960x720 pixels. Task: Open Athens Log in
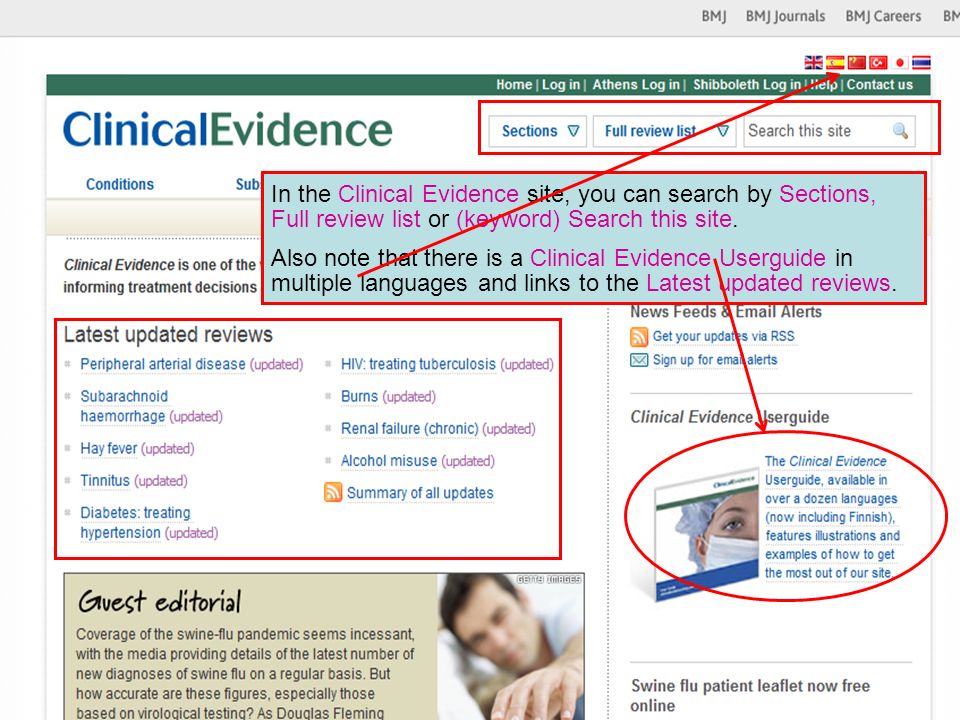tap(636, 84)
